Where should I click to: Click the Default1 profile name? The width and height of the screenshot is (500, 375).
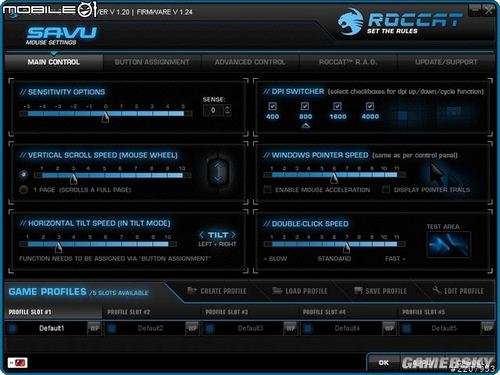pyautogui.click(x=52, y=328)
